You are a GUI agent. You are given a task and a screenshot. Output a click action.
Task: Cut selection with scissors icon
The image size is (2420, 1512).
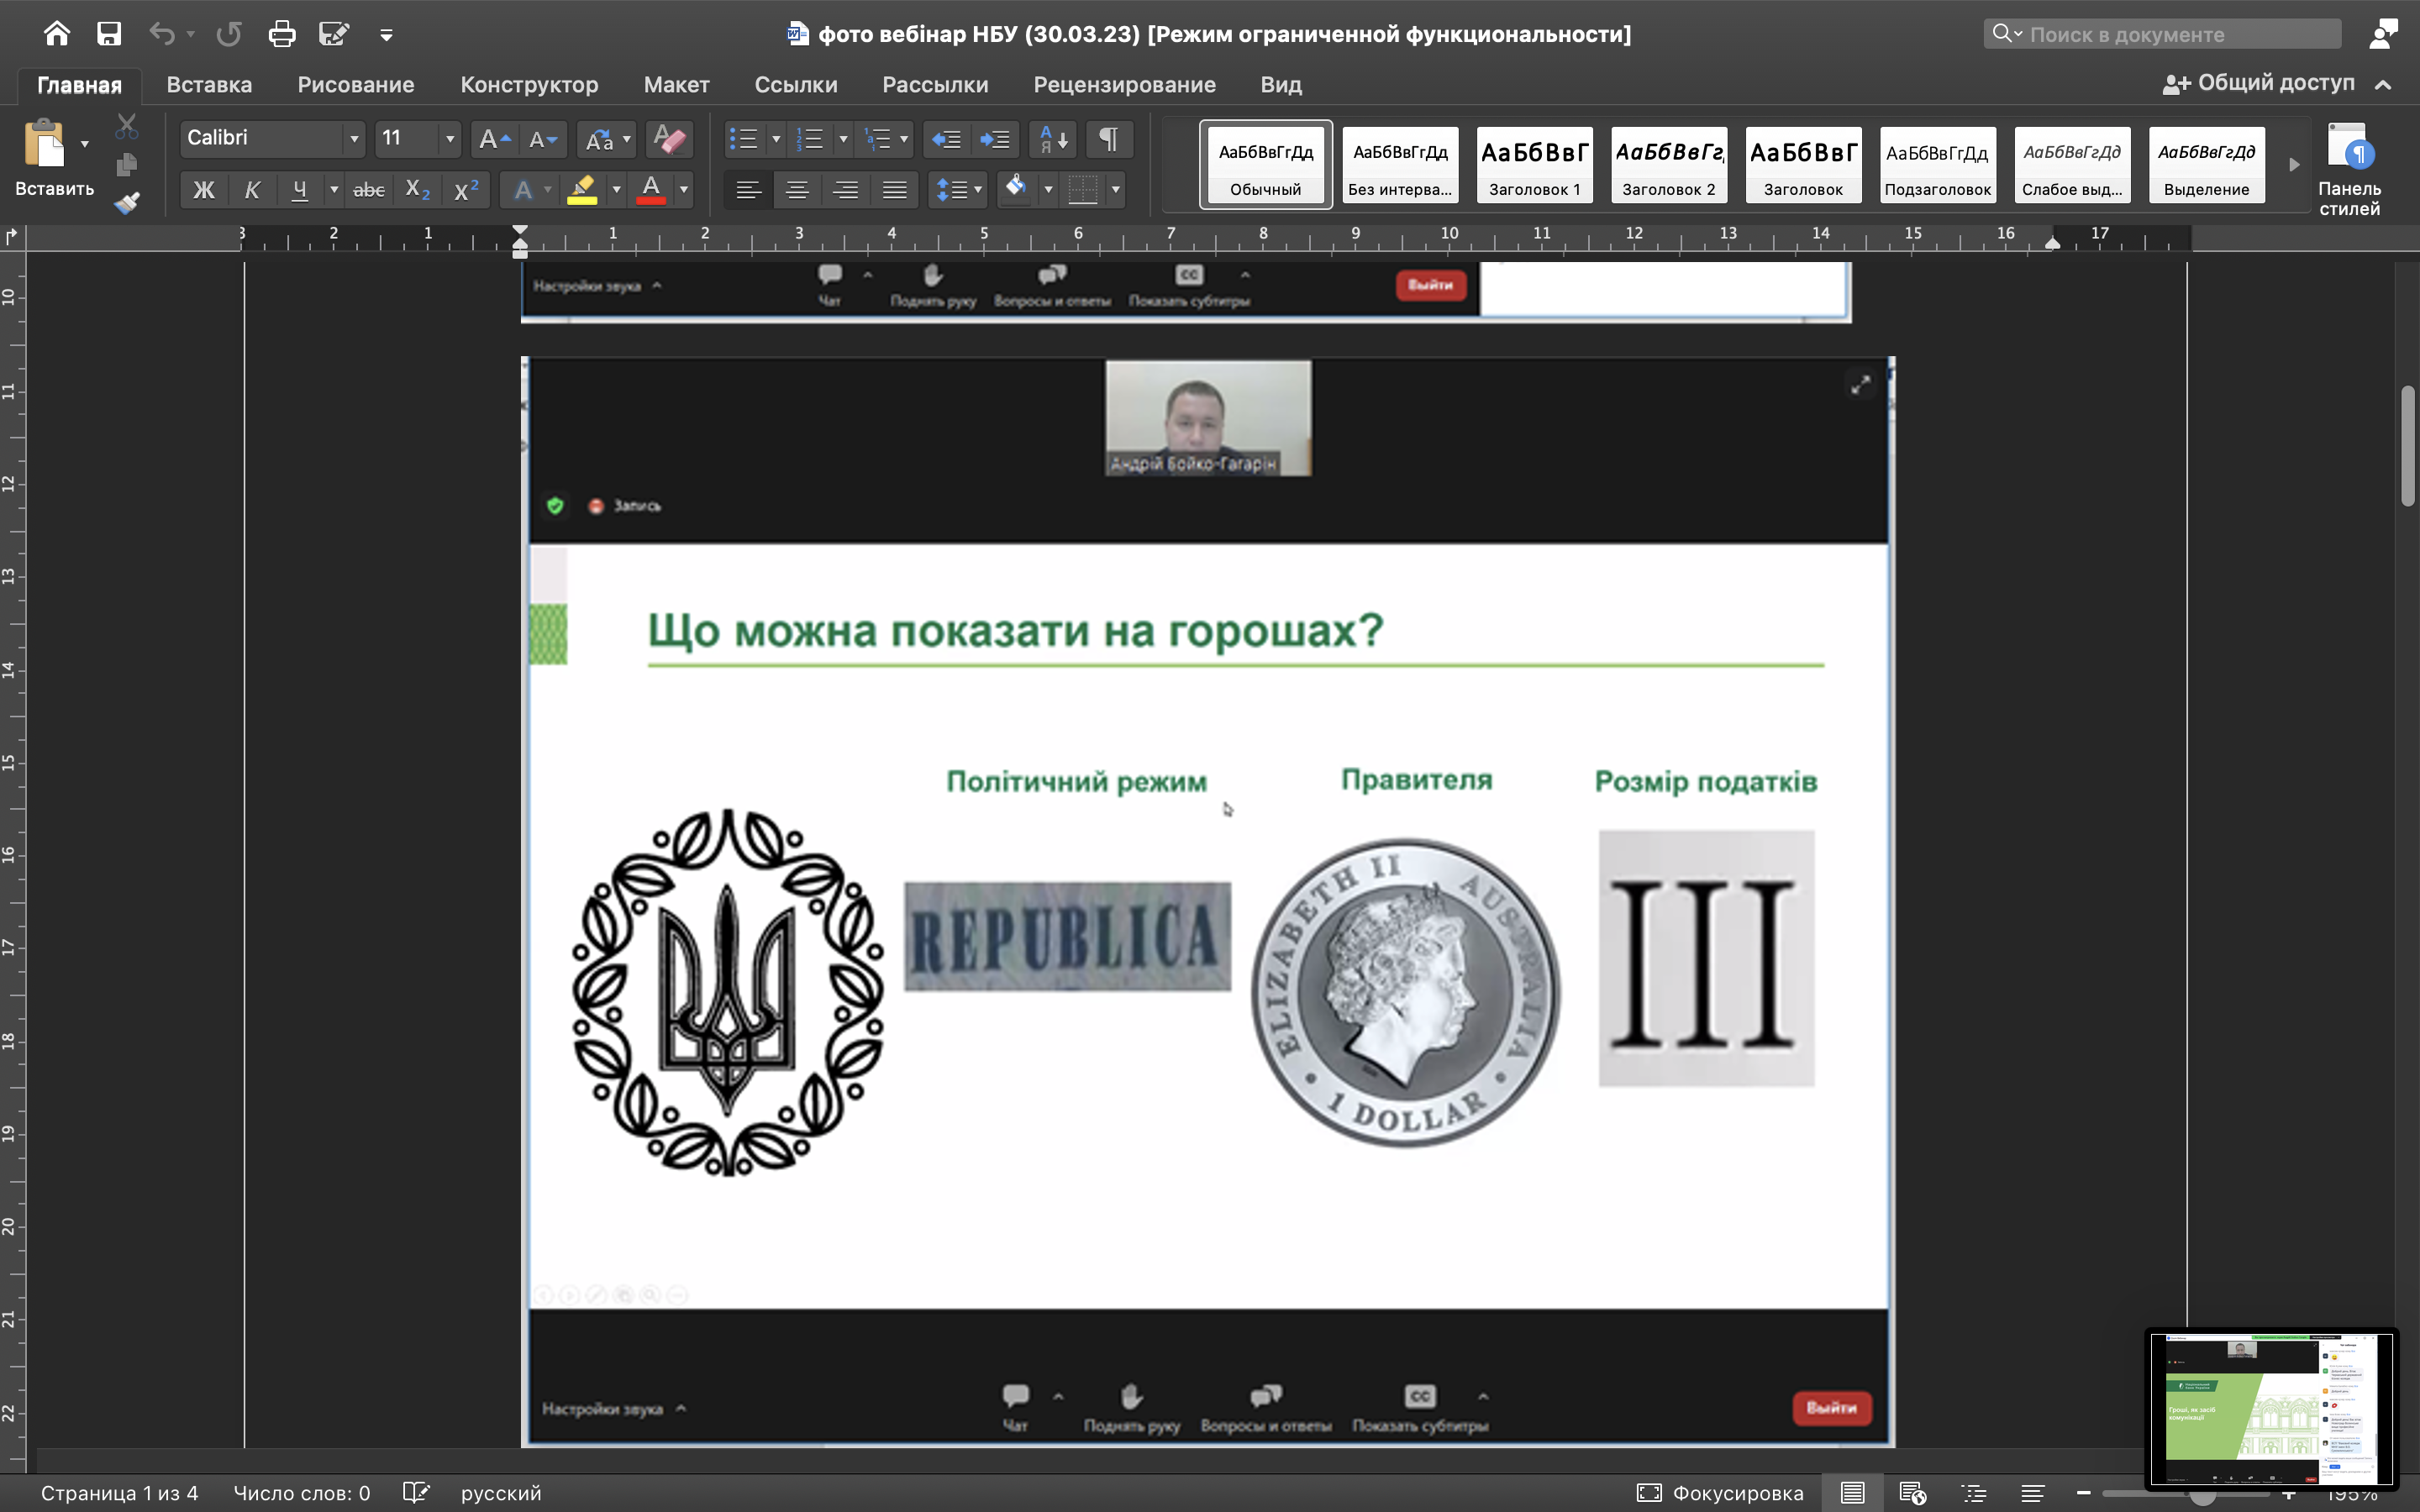[x=126, y=127]
